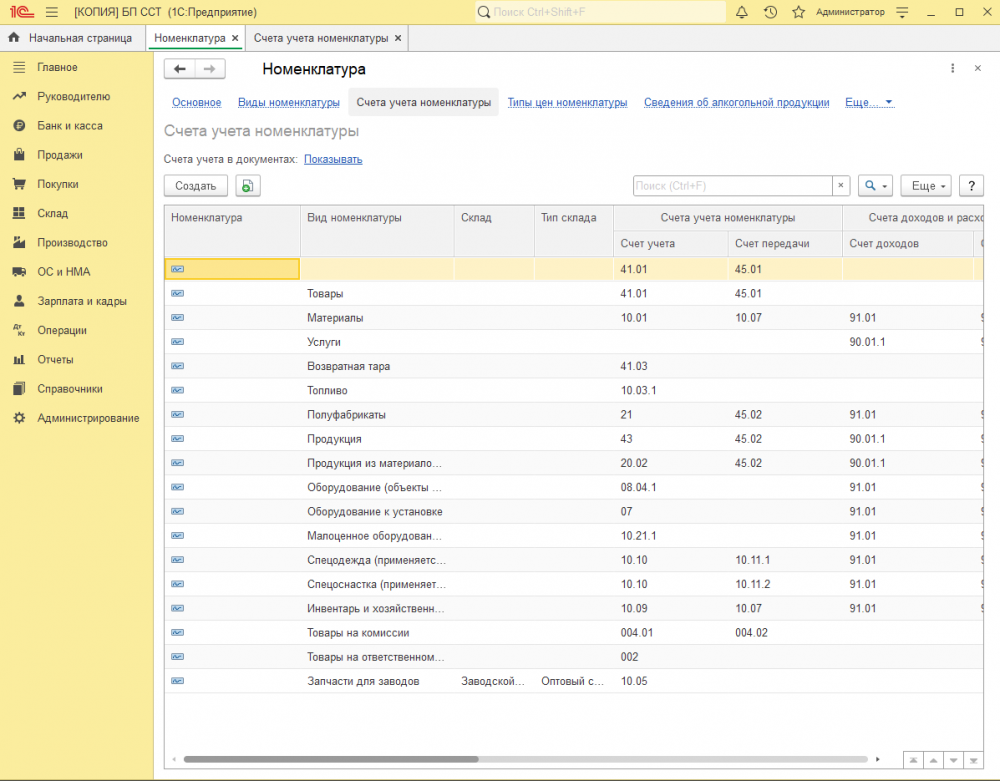Select Товары на комиссии row
1000x781 pixels.
573,633
